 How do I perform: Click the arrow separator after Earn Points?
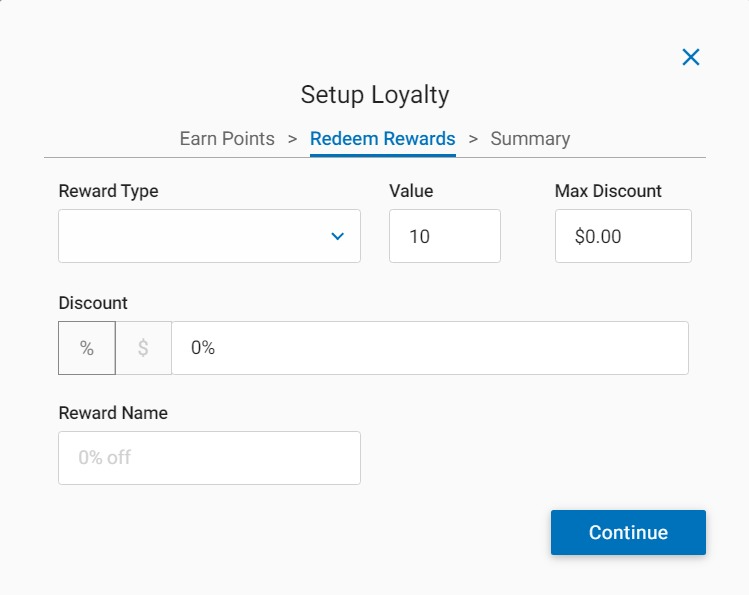pos(292,139)
